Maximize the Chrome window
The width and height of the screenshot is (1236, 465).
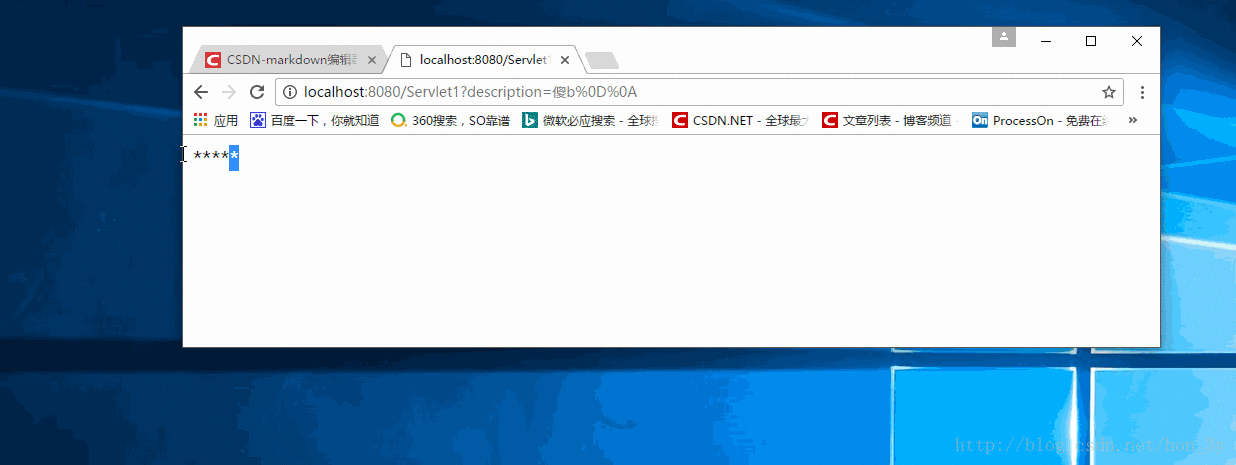[x=1091, y=41]
